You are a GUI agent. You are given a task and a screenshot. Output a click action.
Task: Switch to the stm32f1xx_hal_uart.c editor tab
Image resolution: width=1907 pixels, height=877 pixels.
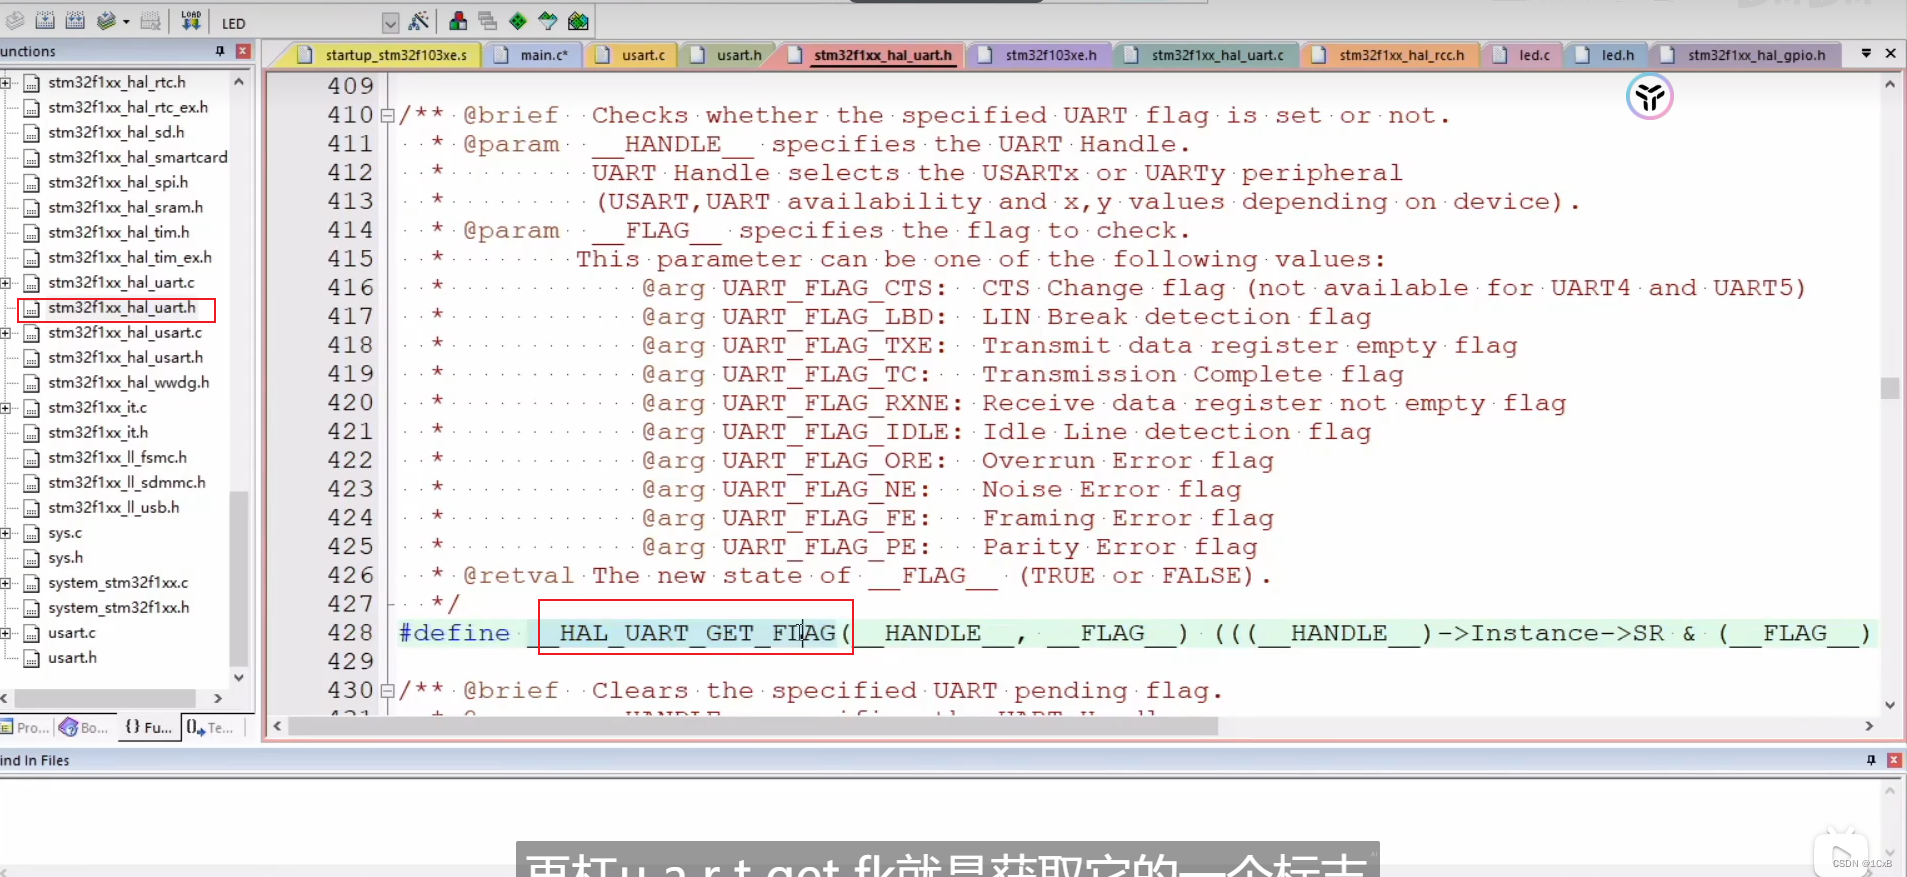1206,55
